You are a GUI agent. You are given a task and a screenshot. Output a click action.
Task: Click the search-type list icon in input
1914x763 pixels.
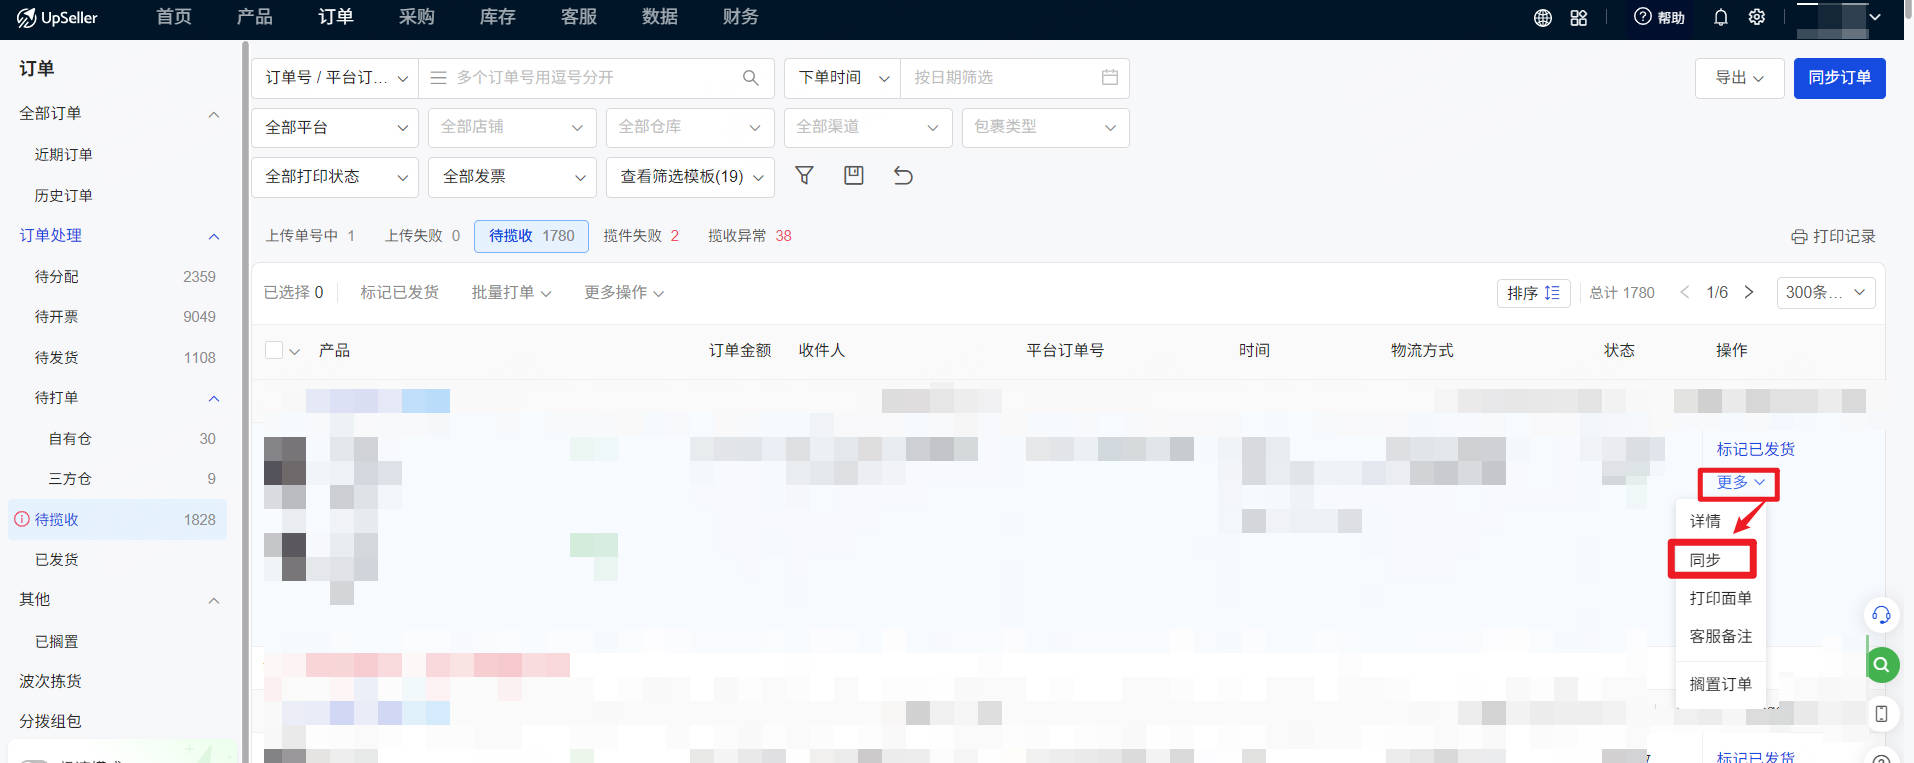coord(438,77)
